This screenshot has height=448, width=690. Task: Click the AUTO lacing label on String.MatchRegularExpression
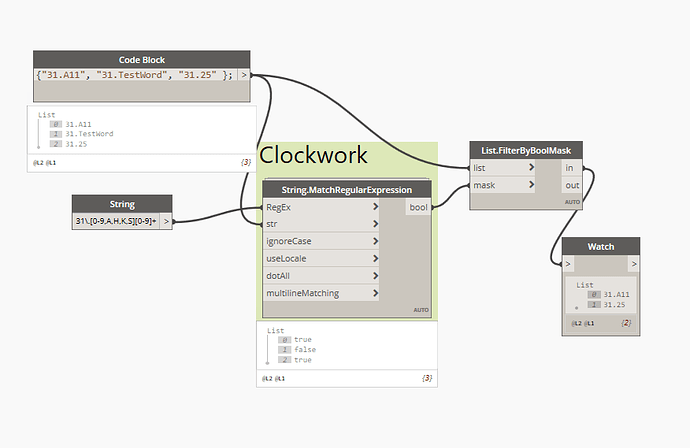point(421,310)
